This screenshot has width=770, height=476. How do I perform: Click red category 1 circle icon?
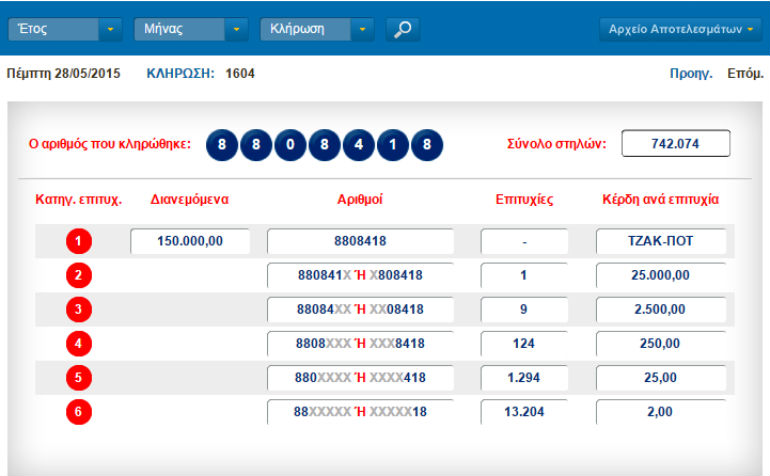pyautogui.click(x=79, y=241)
